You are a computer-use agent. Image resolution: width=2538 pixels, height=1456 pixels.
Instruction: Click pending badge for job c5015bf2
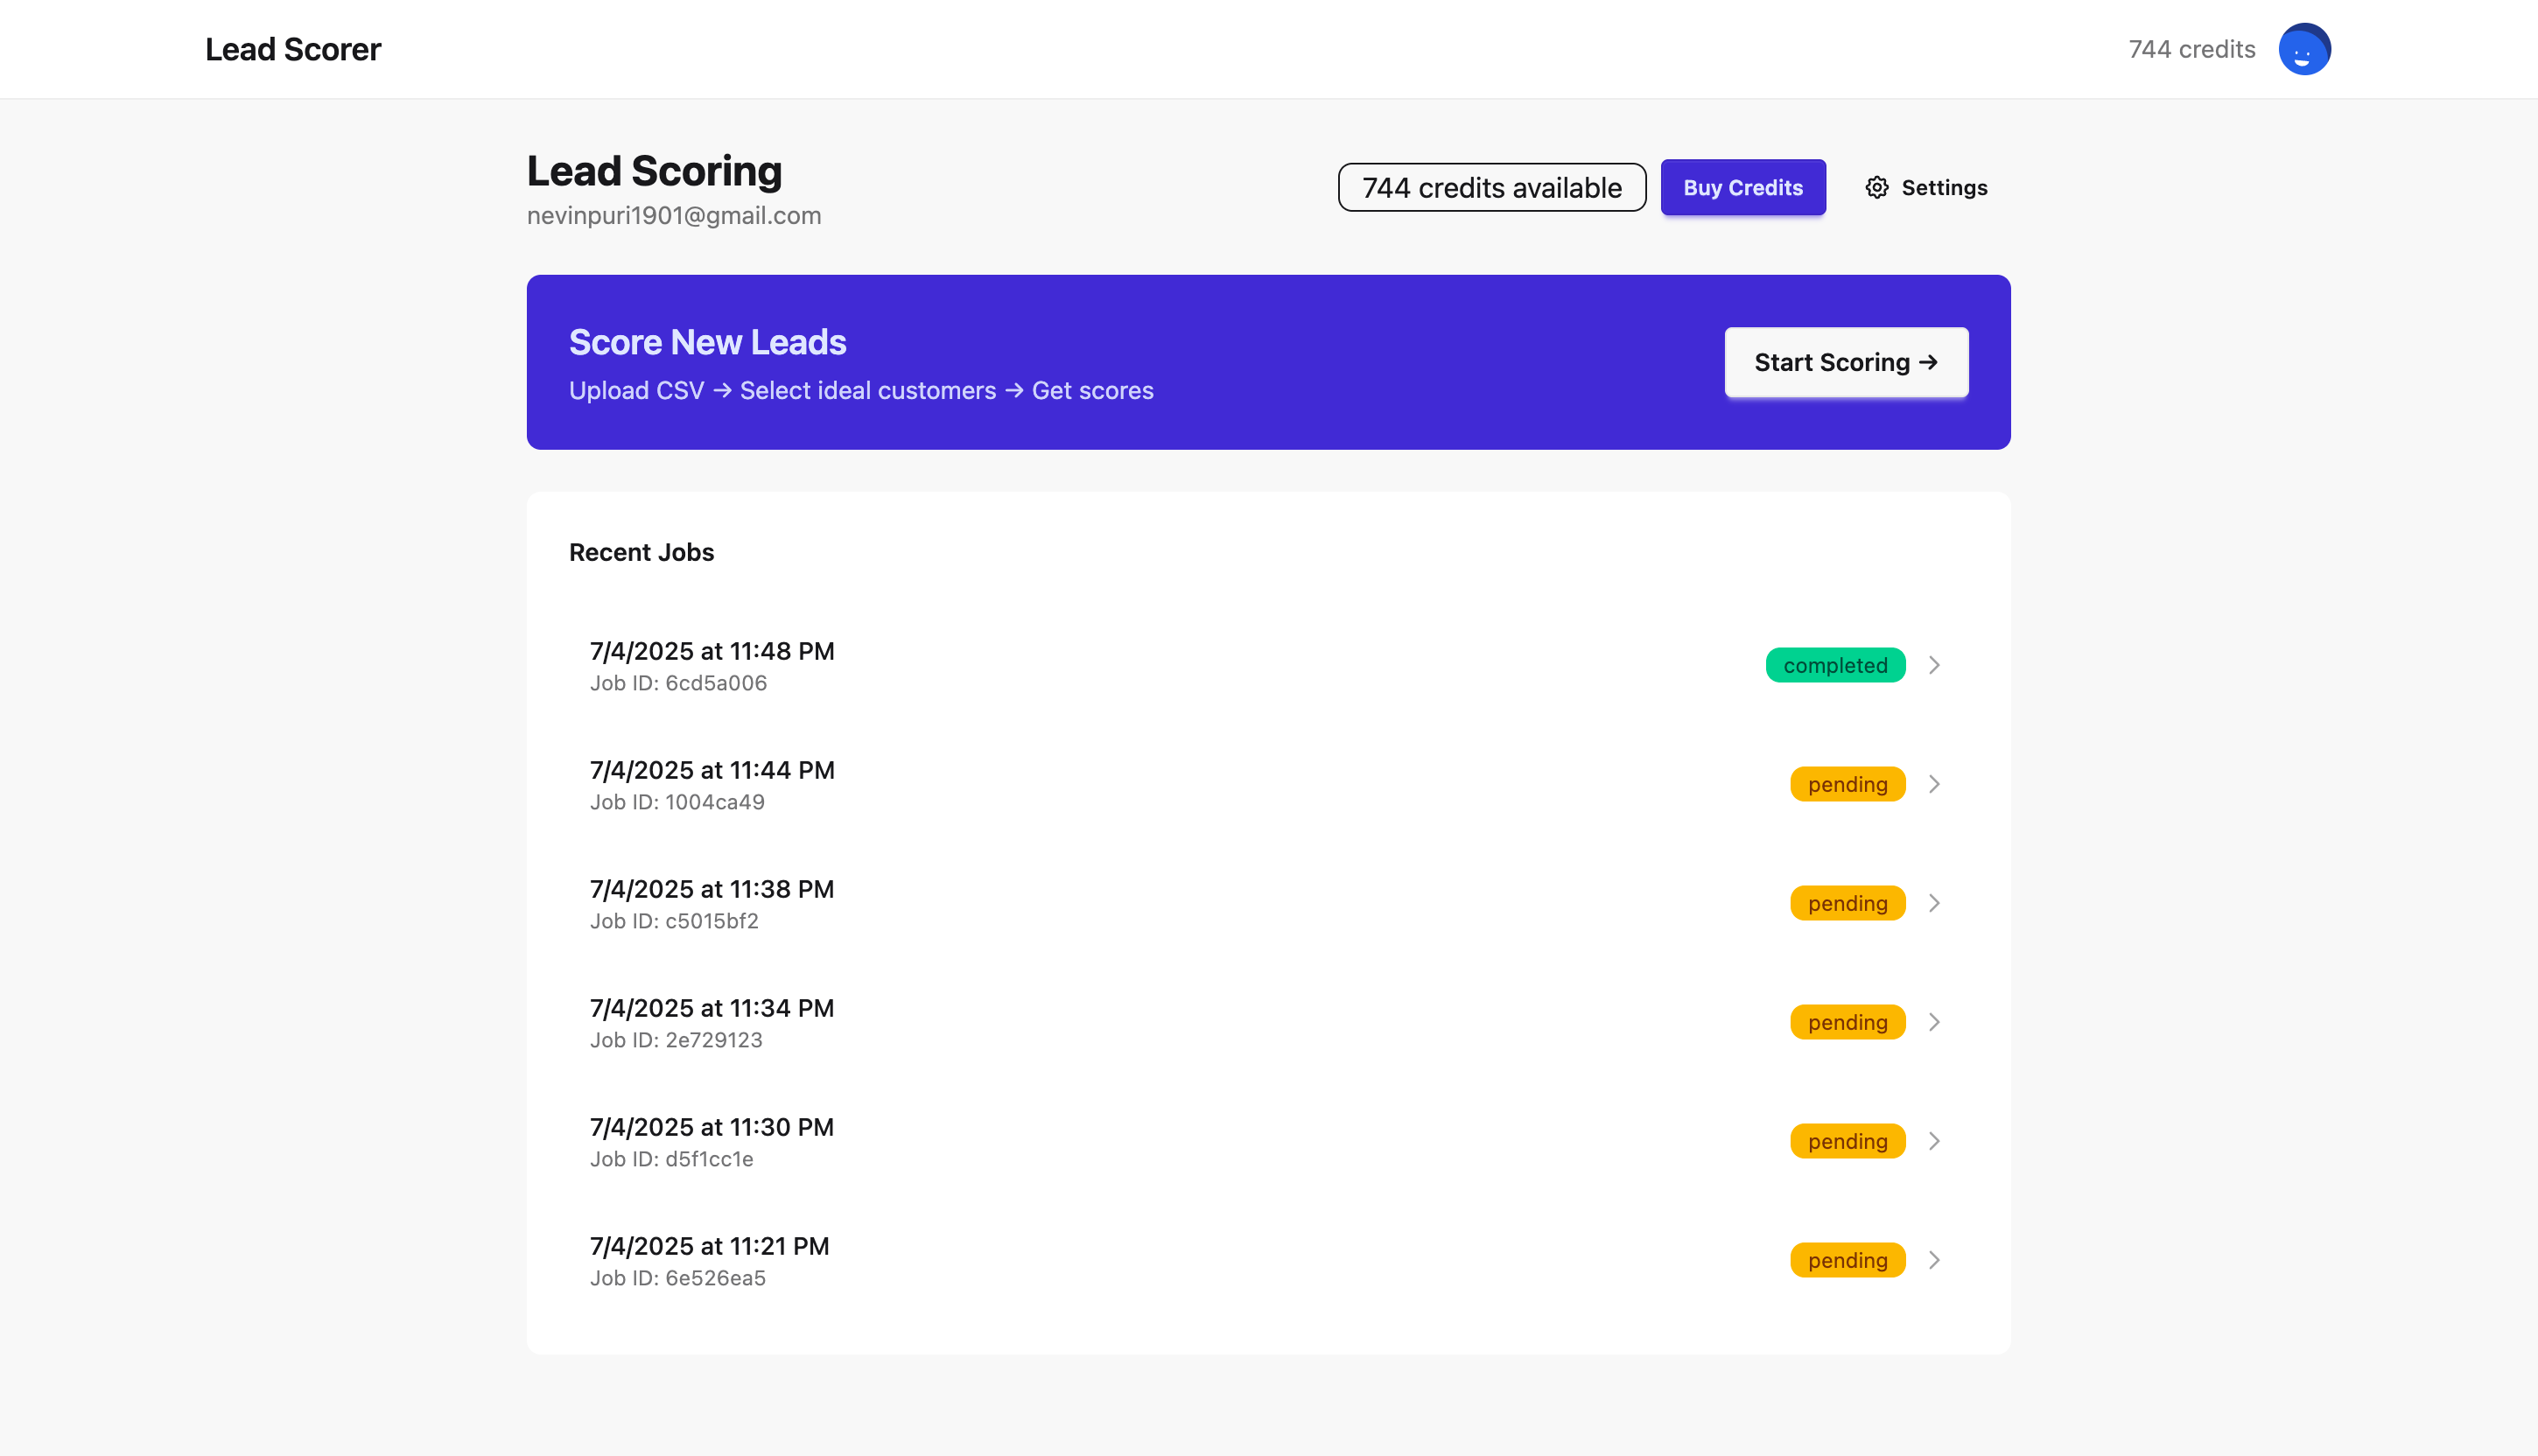[x=1847, y=903]
